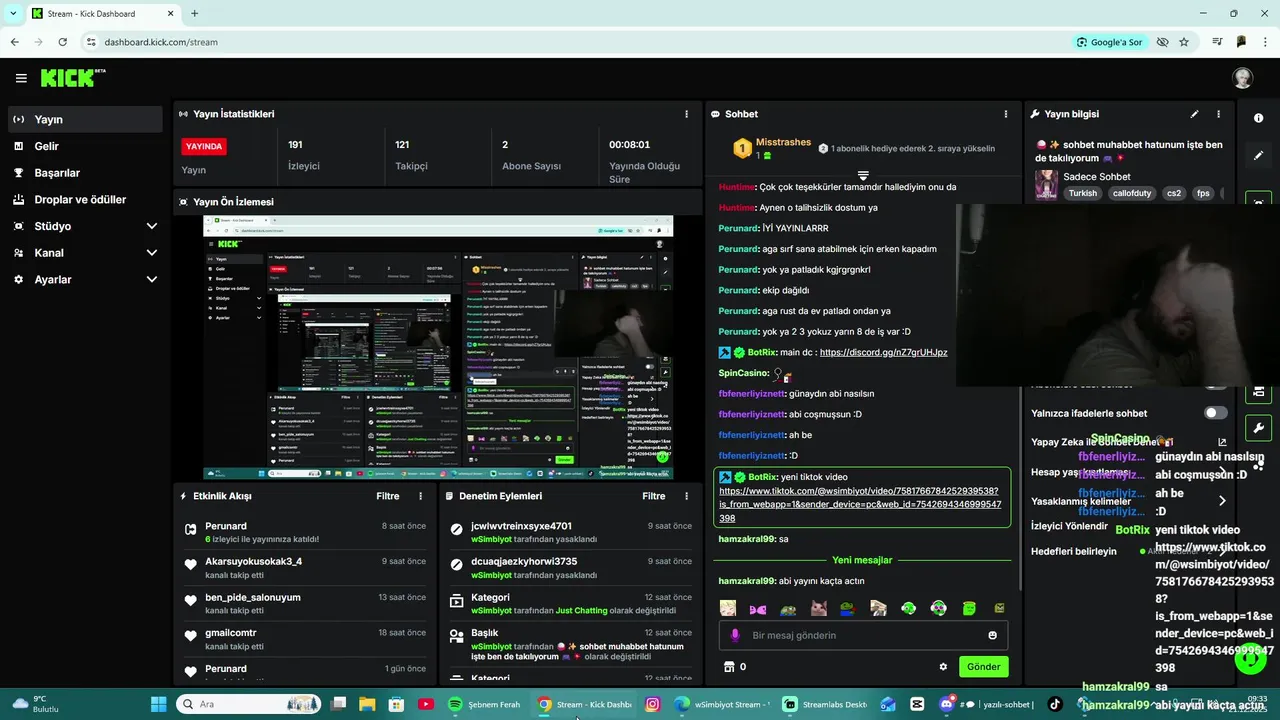Type in the Bir mesaj gönderin field
Screen dimensions: 1280x720
point(864,635)
